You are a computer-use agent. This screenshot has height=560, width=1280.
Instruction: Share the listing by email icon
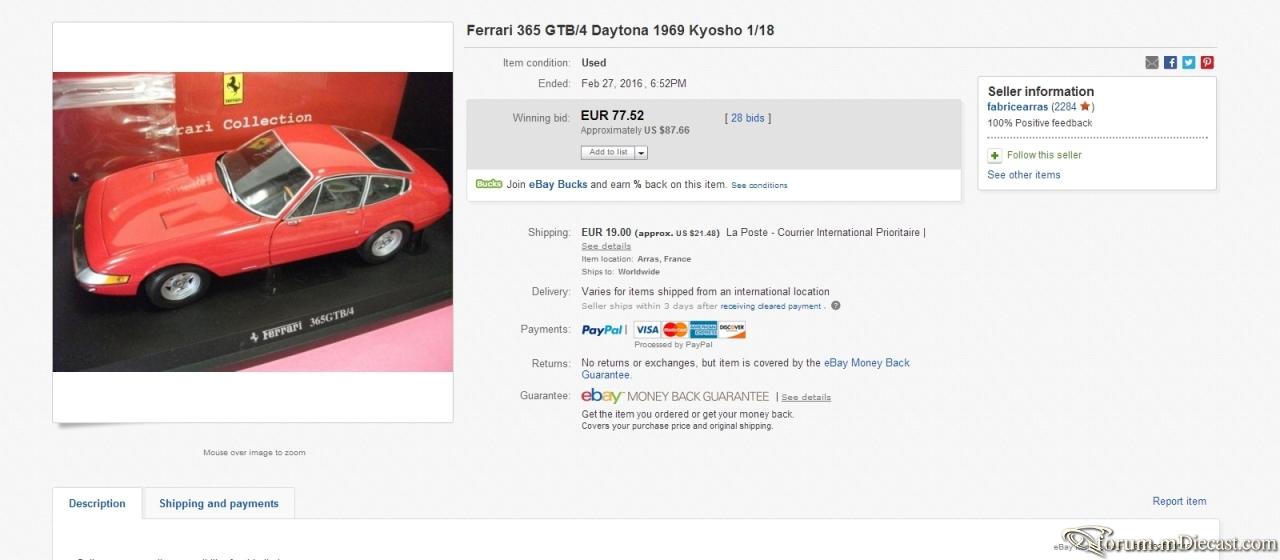tap(1152, 62)
